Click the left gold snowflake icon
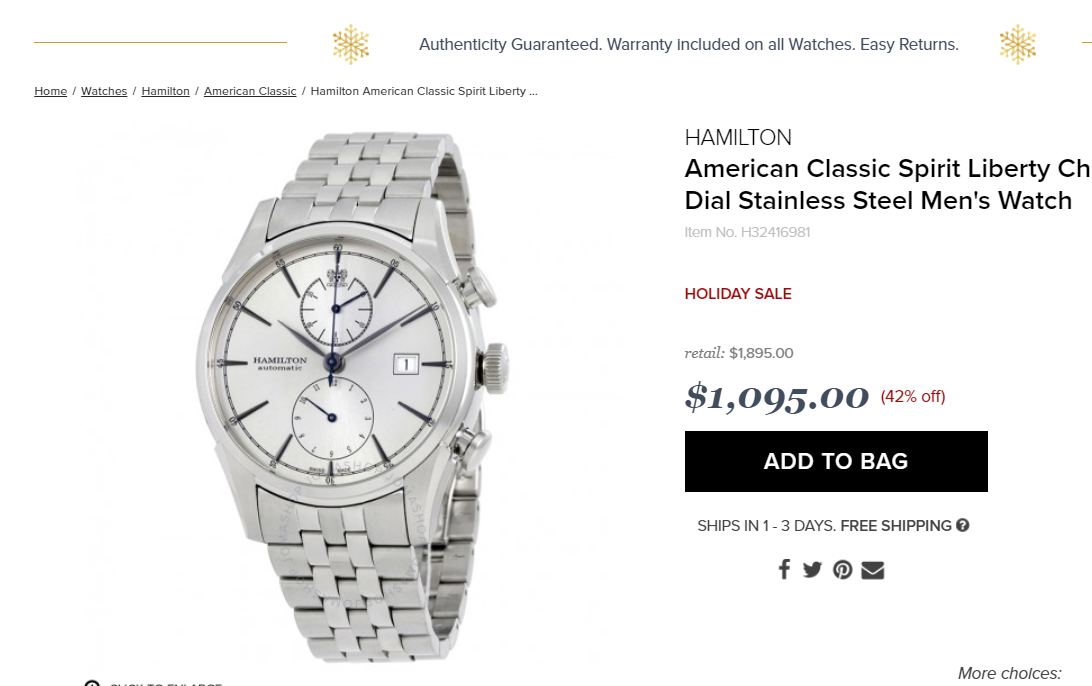 click(x=351, y=45)
